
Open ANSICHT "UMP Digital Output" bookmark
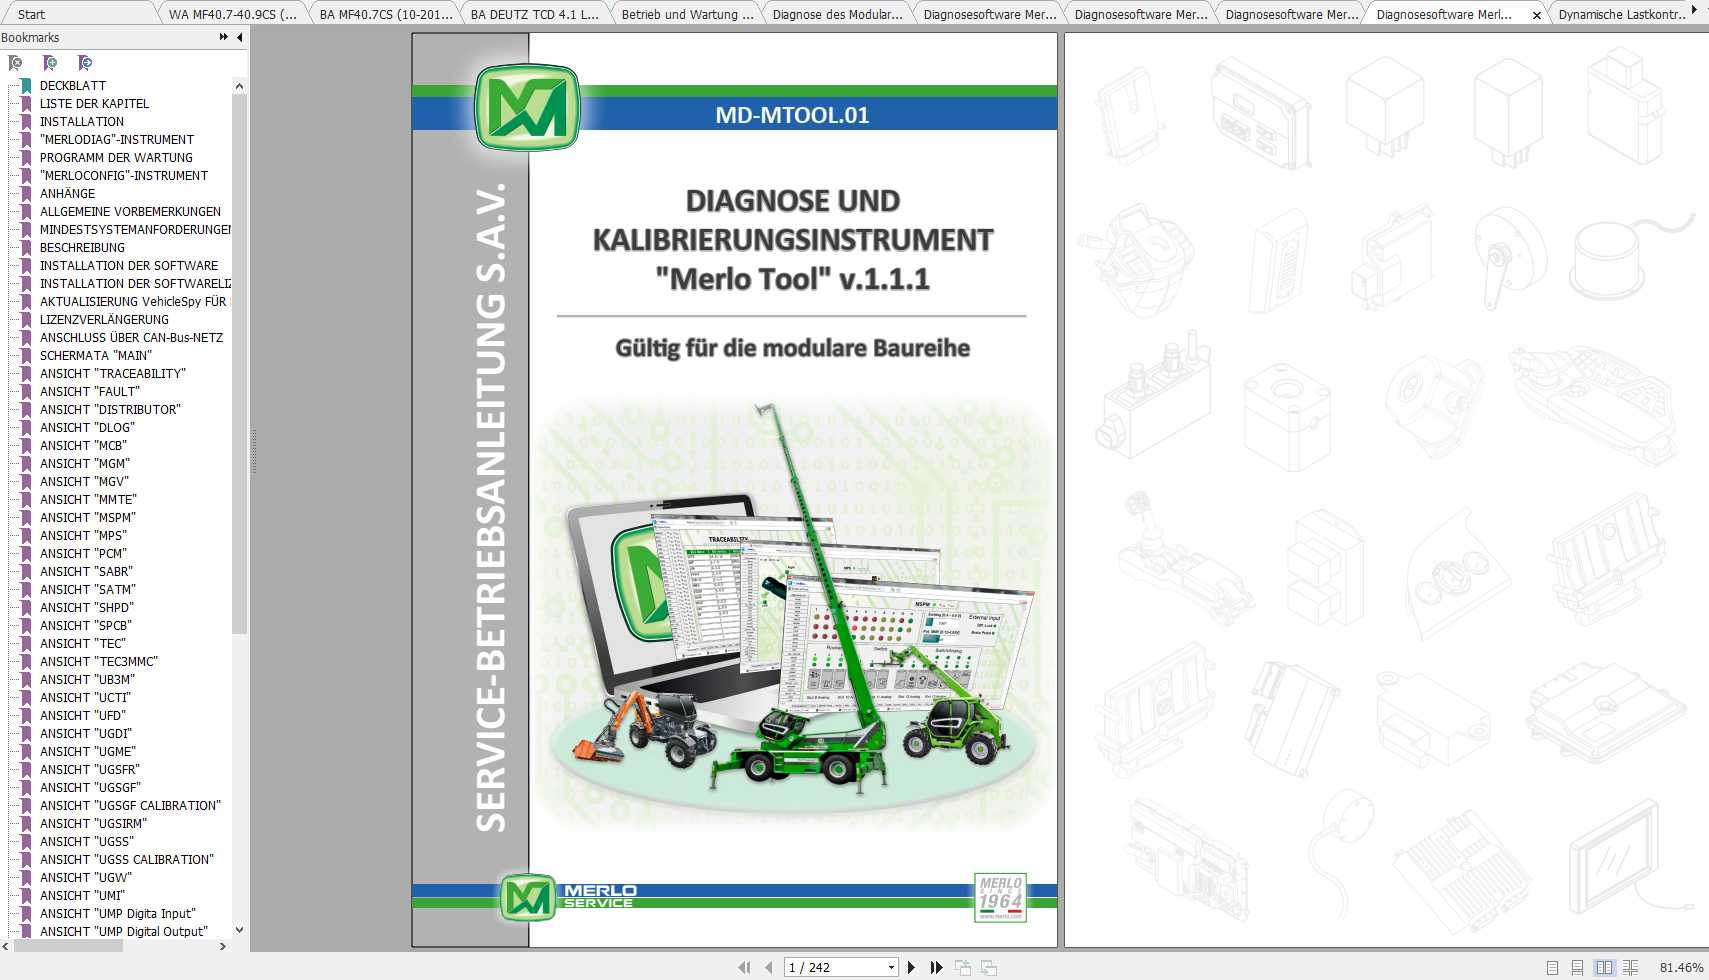click(x=124, y=932)
